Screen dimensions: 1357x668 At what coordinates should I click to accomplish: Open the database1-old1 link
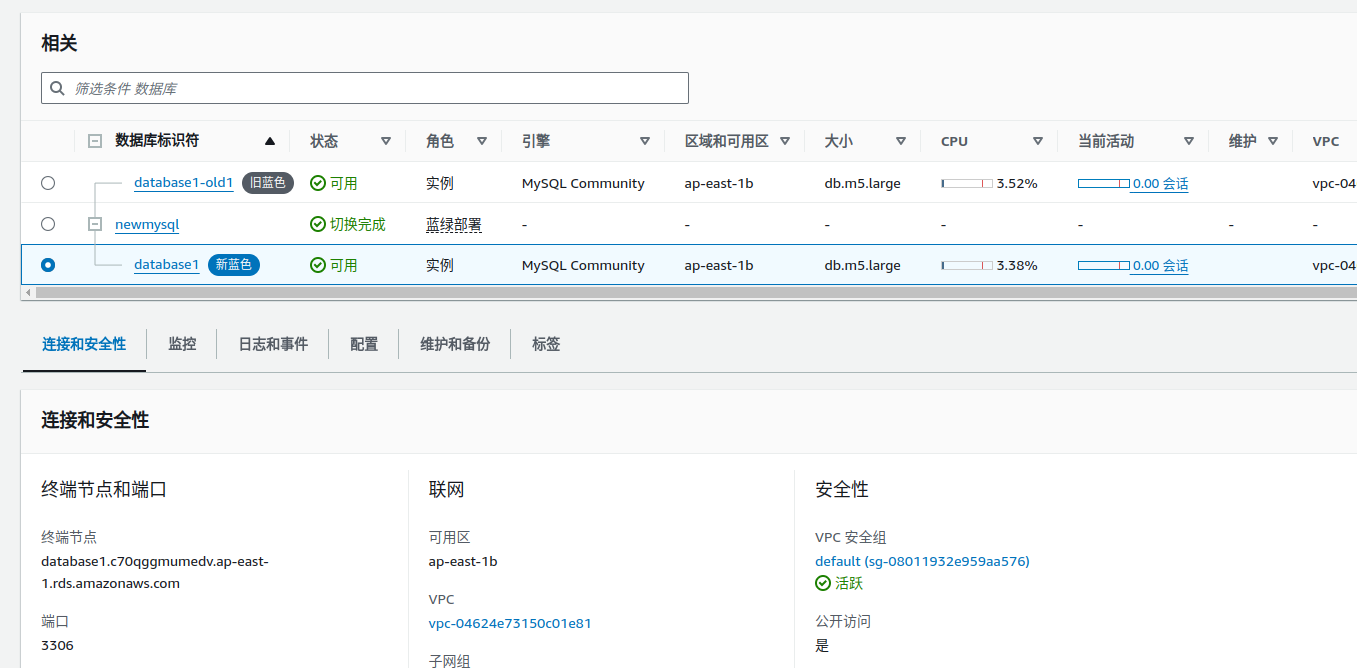coord(184,183)
